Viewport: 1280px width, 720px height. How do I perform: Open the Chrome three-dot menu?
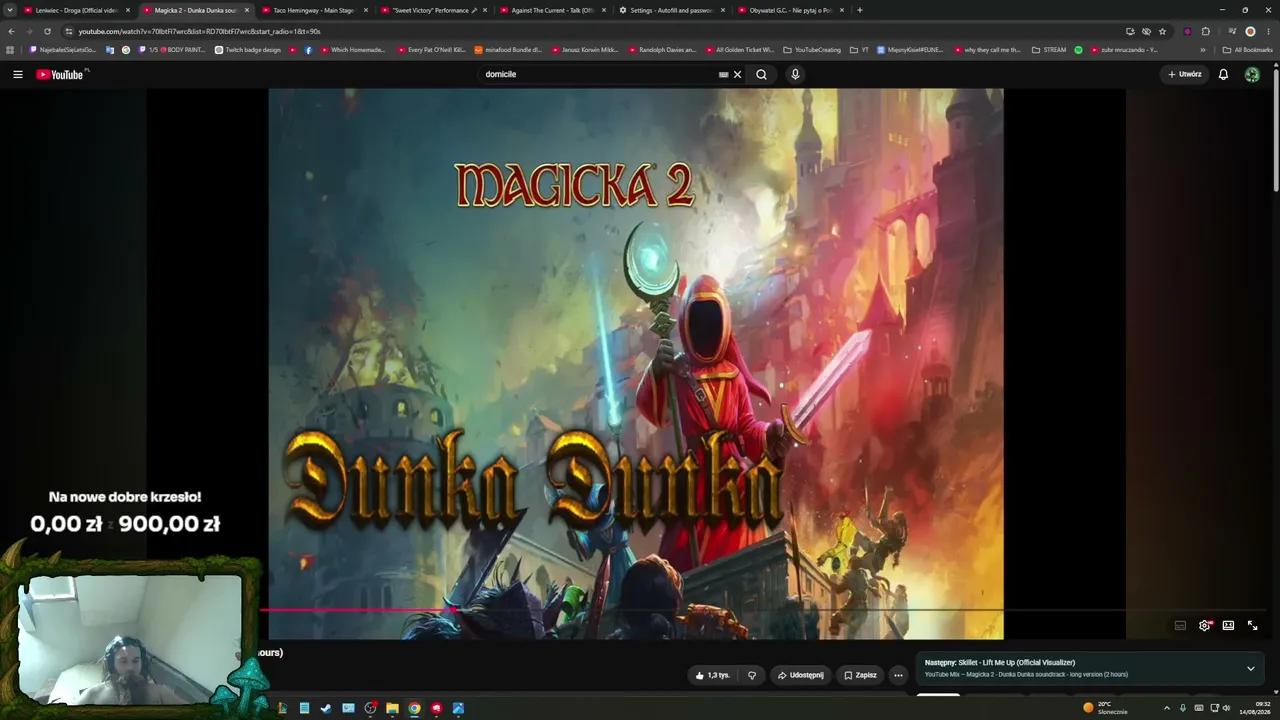coord(1268,31)
